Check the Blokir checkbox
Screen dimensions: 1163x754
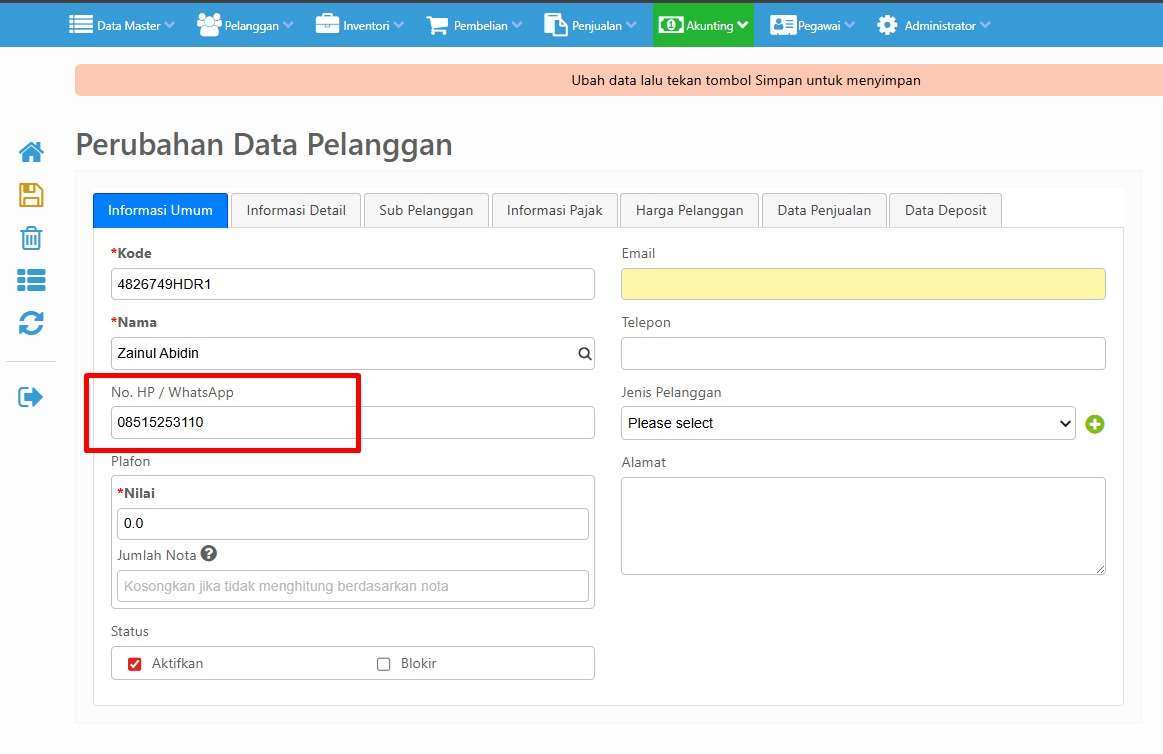(x=383, y=664)
